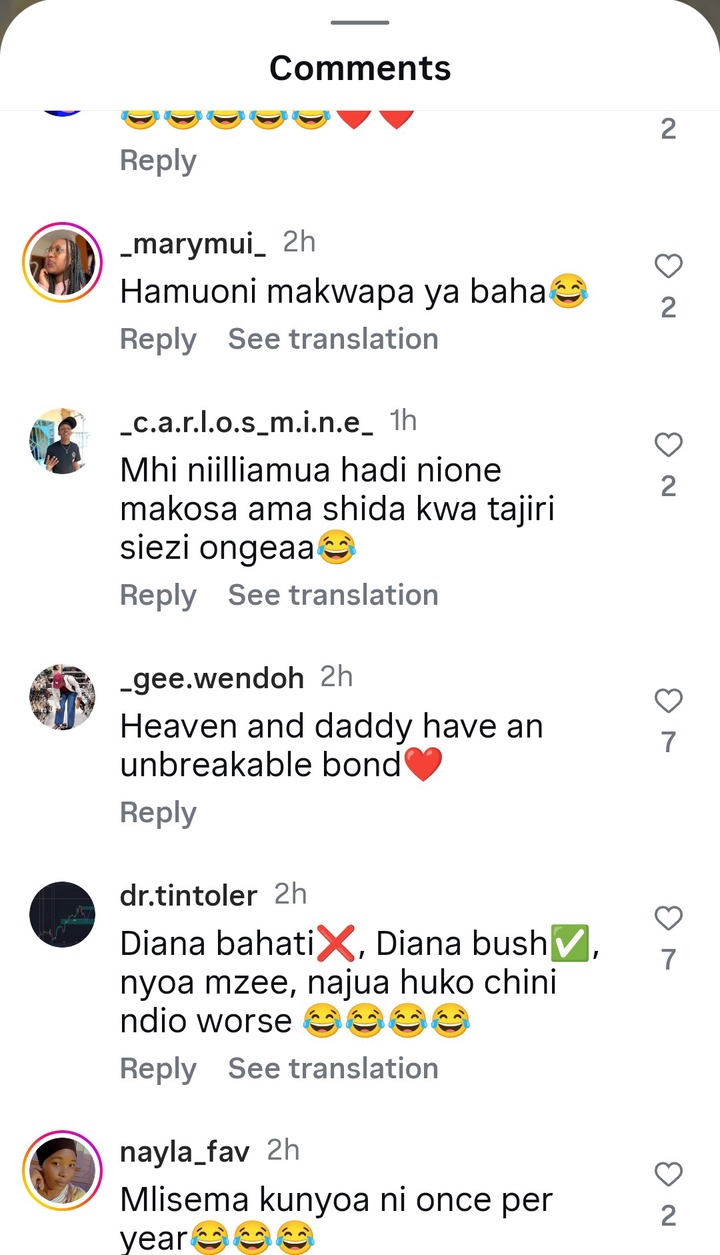Open the username nayla_fav

point(185,1152)
